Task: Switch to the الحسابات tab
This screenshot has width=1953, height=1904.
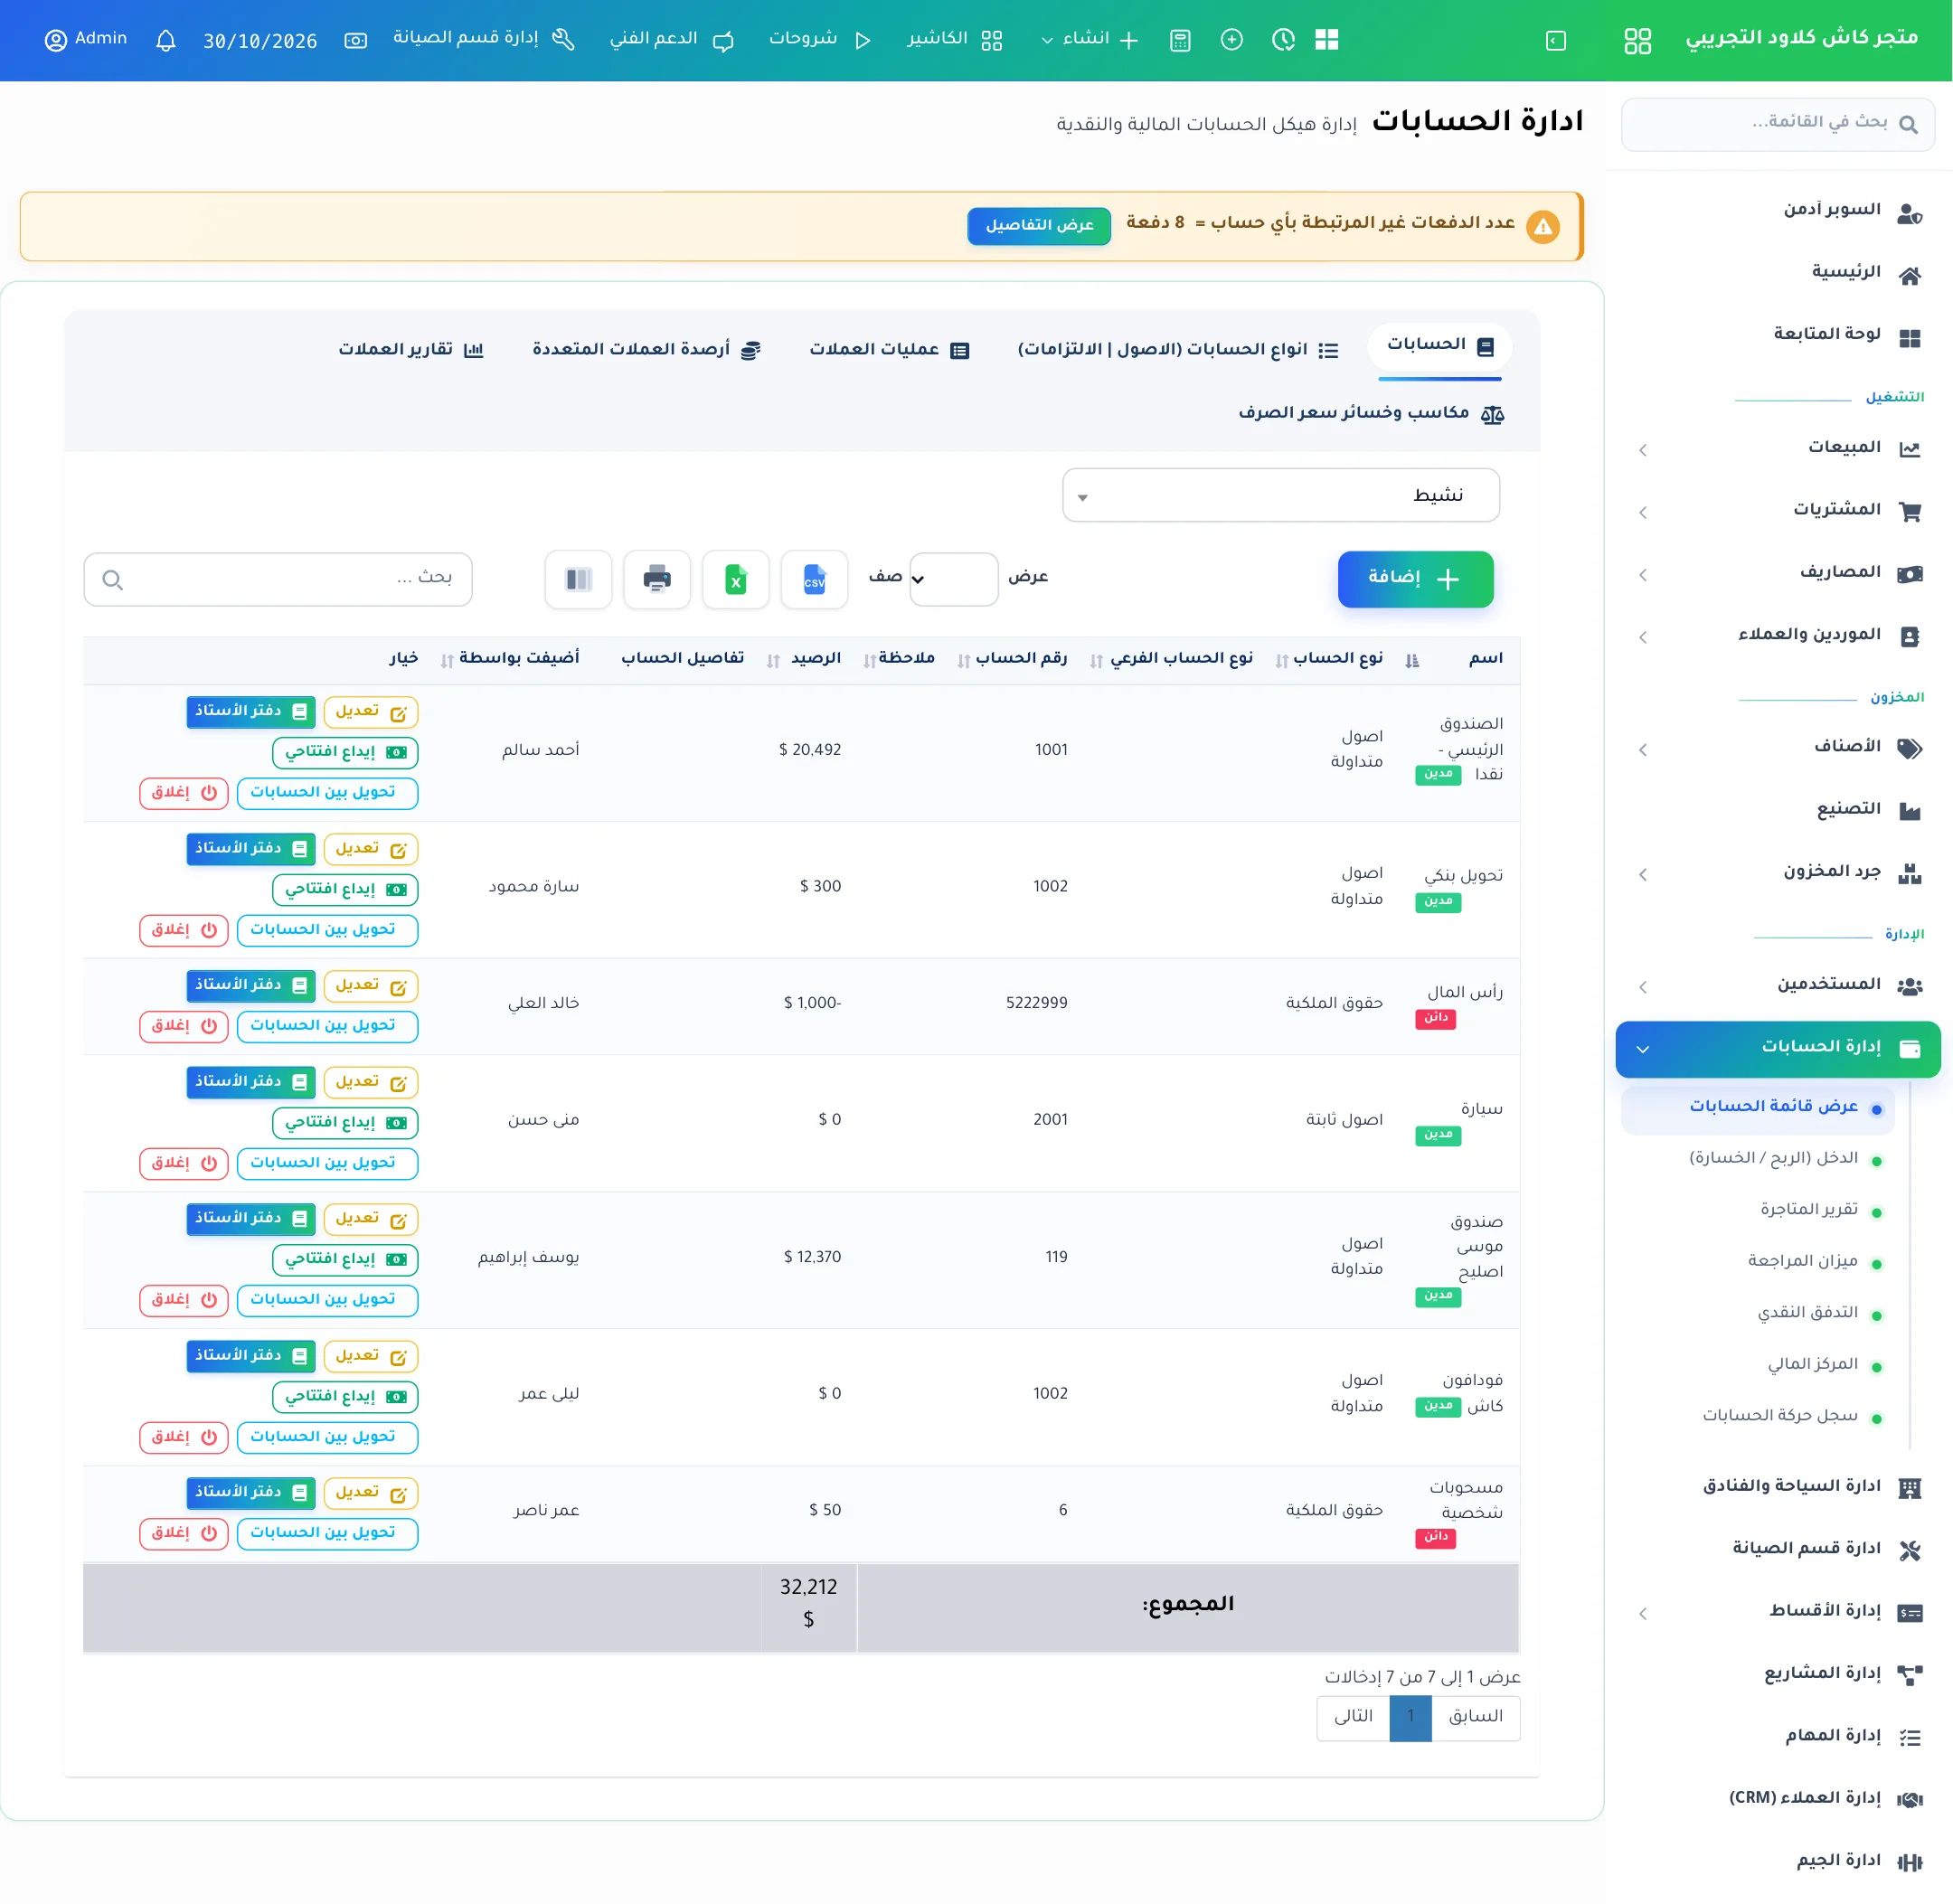Action: click(1440, 346)
